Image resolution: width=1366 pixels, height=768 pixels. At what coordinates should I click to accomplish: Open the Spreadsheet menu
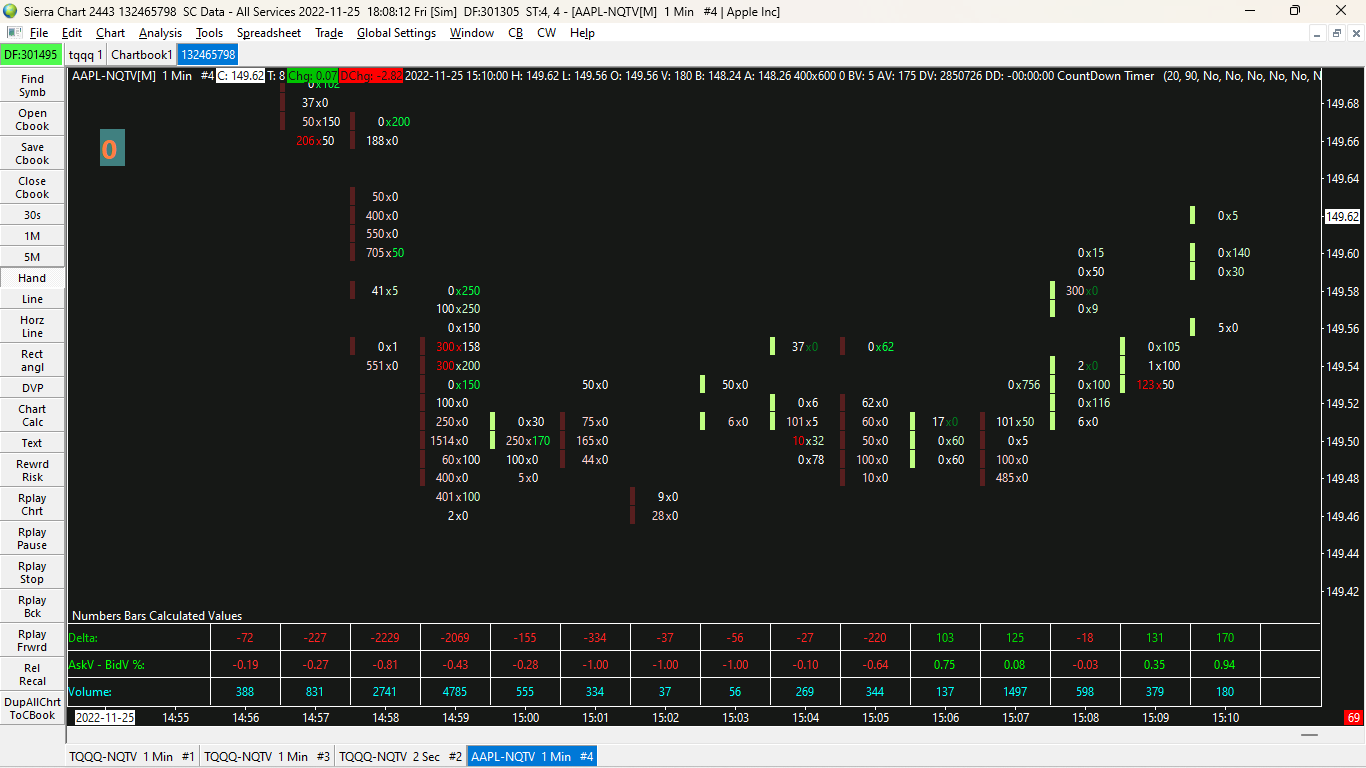click(x=268, y=33)
